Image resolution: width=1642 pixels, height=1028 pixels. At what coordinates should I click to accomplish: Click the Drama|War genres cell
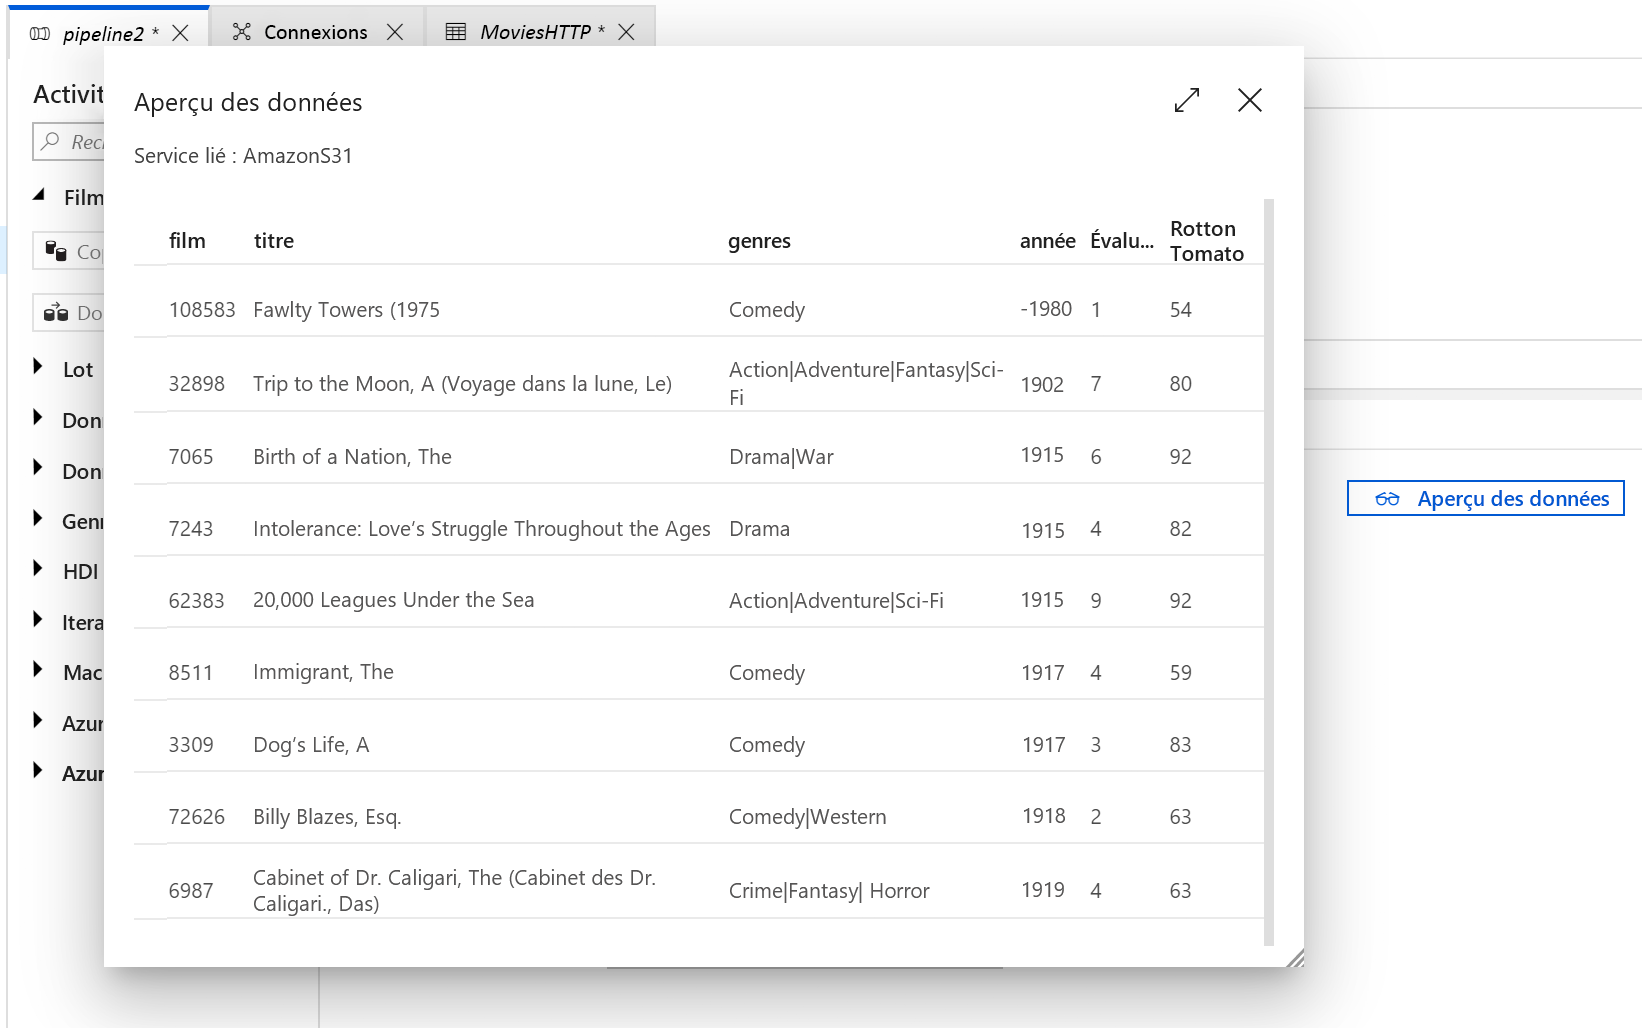tap(781, 457)
